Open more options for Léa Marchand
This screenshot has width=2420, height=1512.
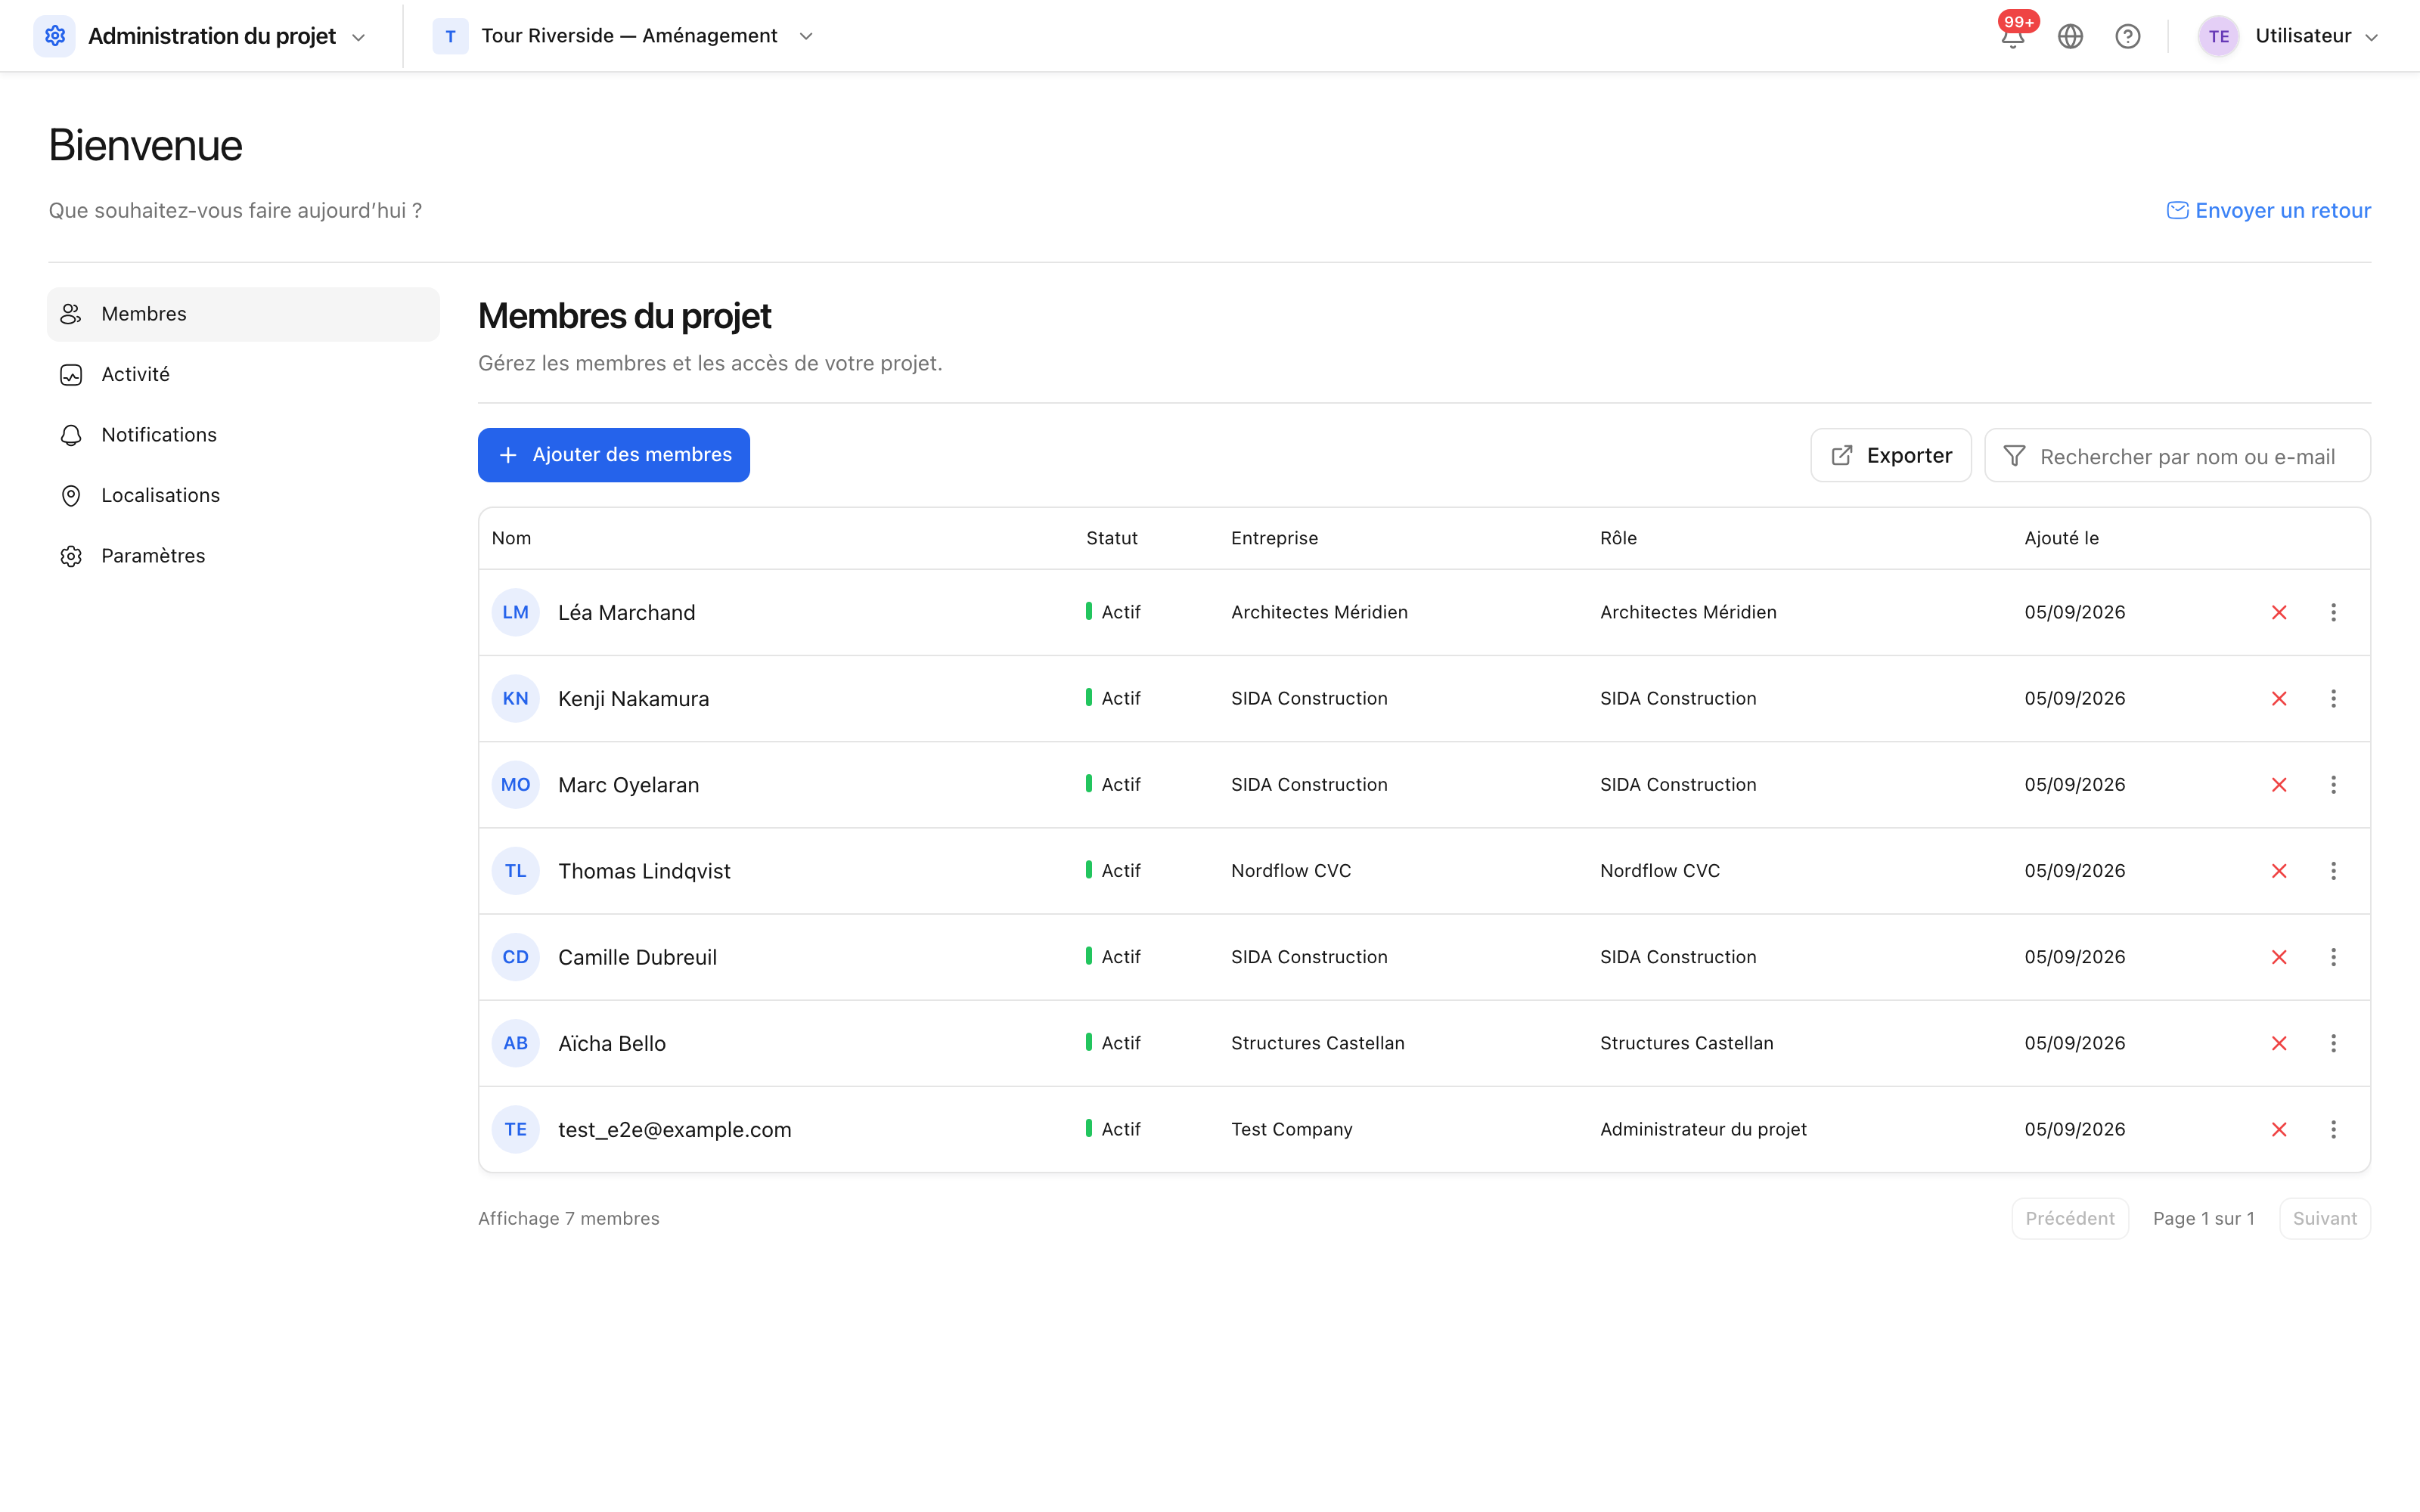2333,613
